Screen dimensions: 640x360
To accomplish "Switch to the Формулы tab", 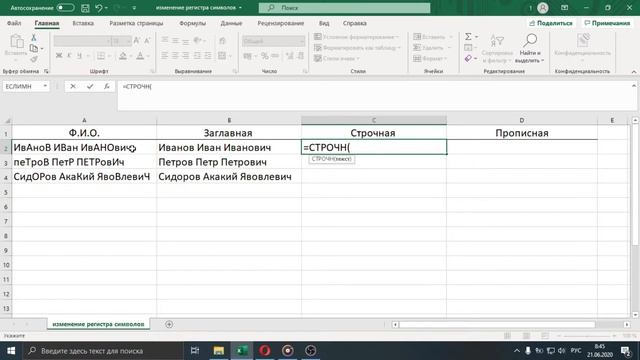I will click(x=192, y=23).
